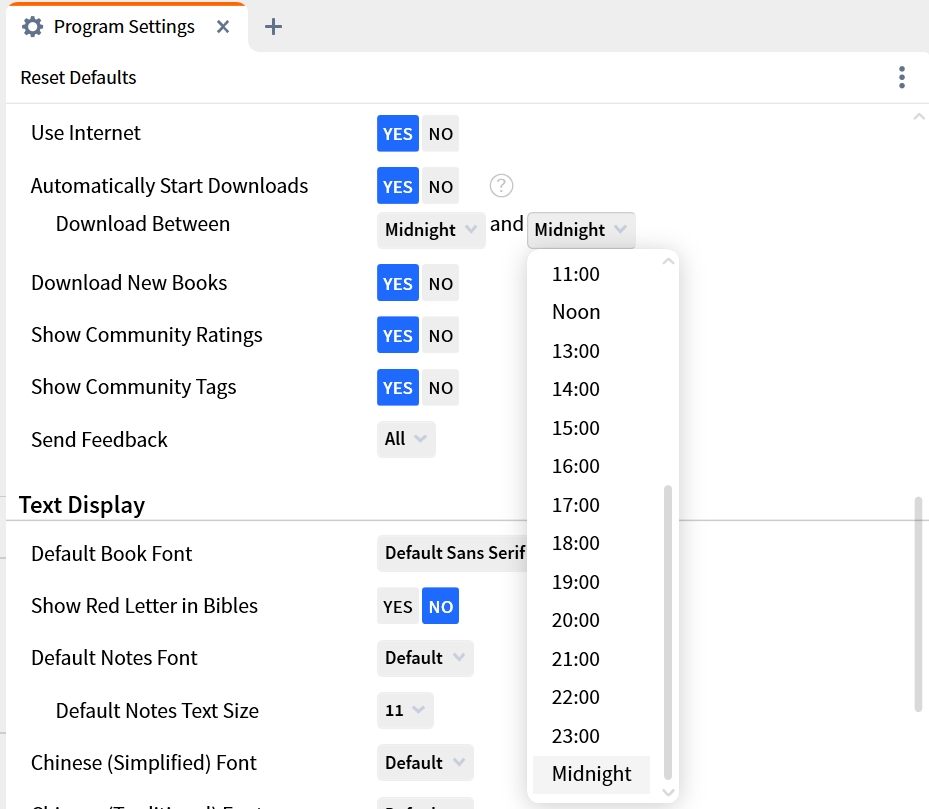
Task: Enable Show Red Letter in Bibles YES
Action: (398, 606)
